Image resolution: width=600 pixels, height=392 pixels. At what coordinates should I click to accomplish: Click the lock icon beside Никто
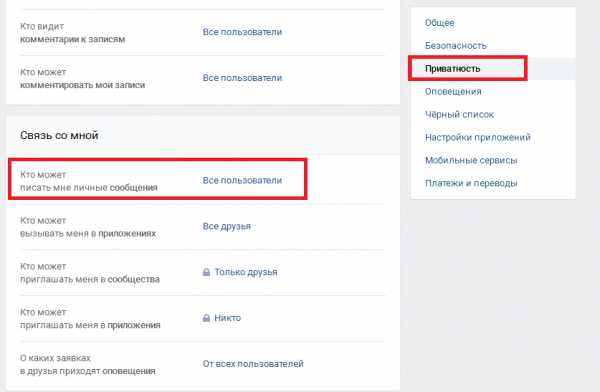206,318
